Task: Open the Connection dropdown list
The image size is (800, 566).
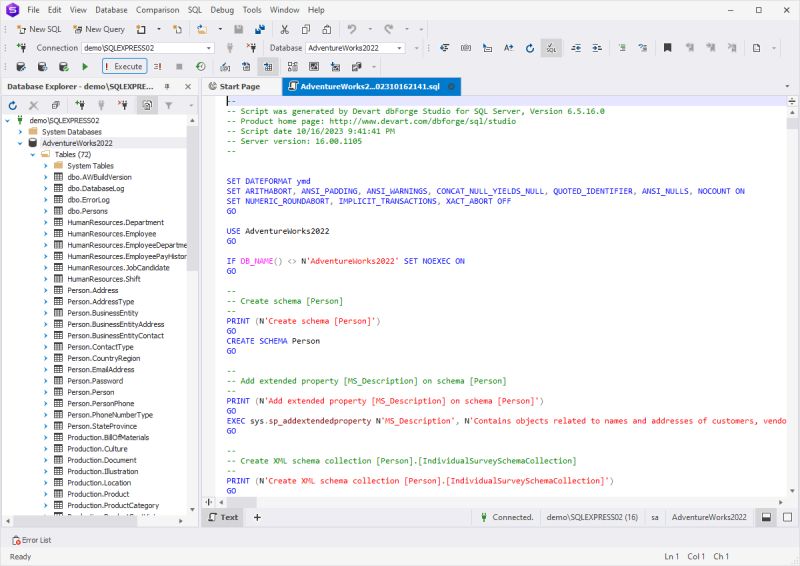Action: (x=209, y=47)
